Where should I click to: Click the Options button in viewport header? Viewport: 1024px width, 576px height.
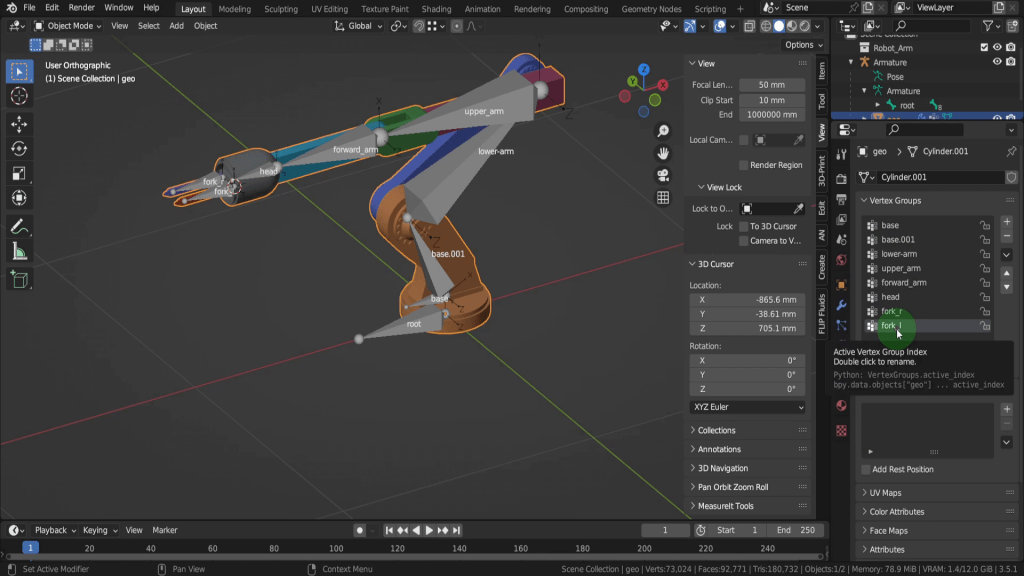tap(803, 45)
